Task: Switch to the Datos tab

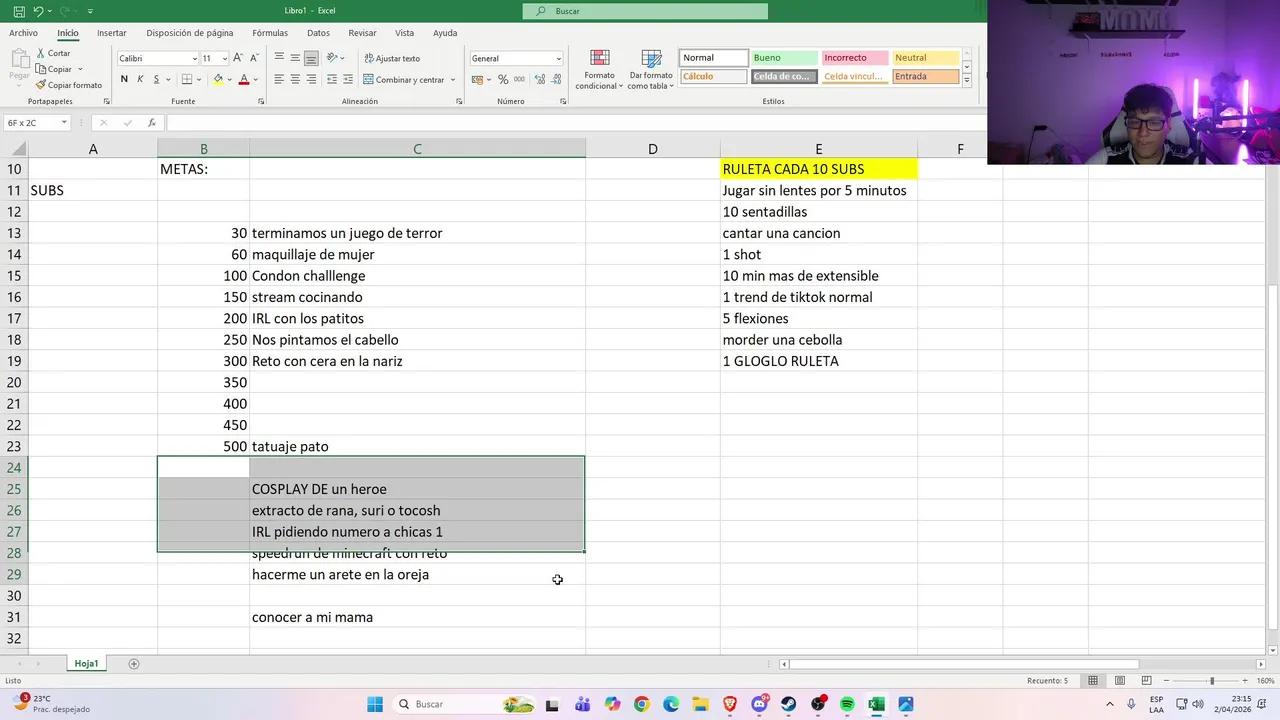Action: click(x=318, y=33)
